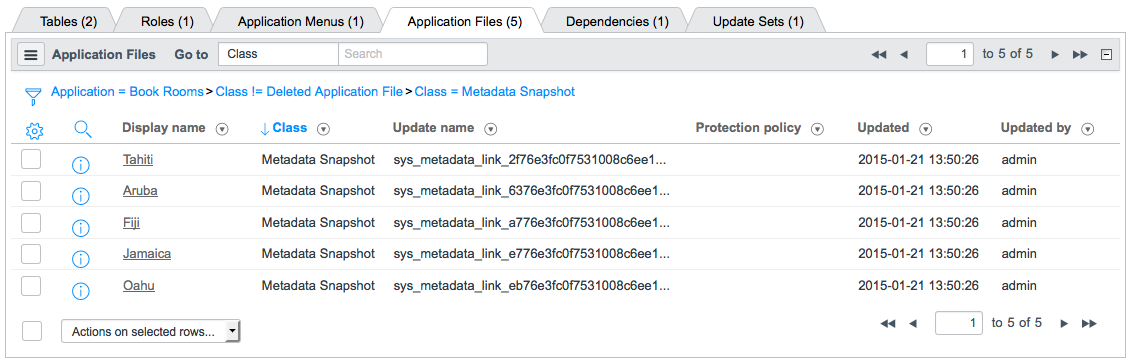
Task: Go to next page in top pager
Action: coord(1055,55)
